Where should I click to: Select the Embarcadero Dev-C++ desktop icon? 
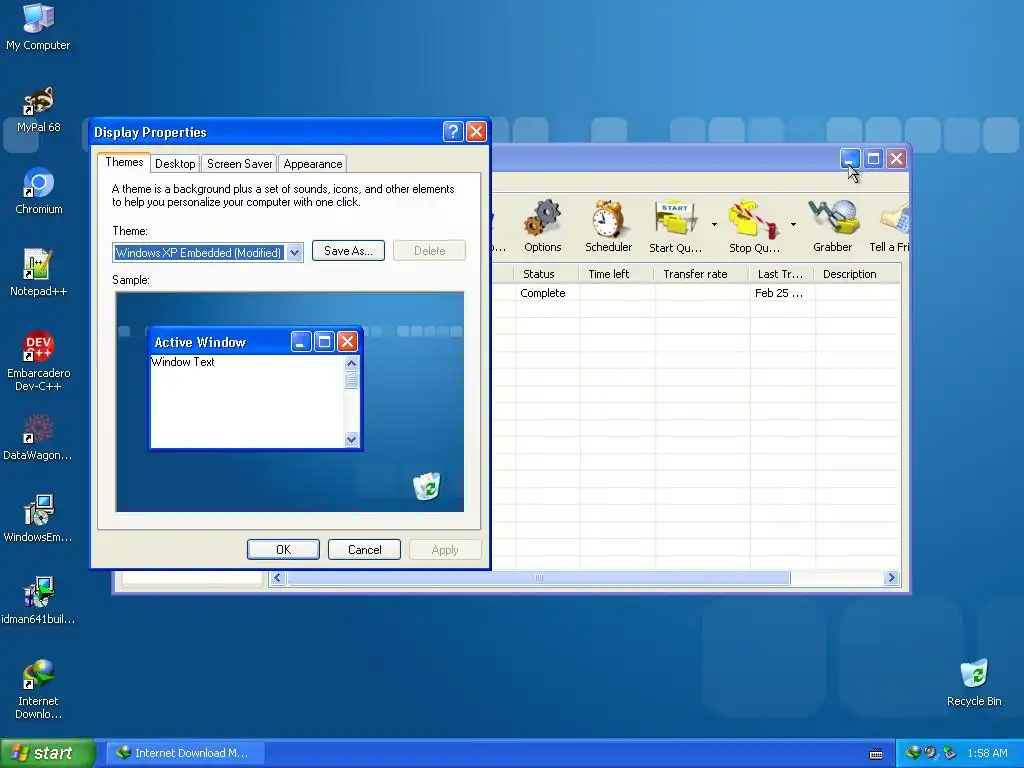tap(39, 361)
